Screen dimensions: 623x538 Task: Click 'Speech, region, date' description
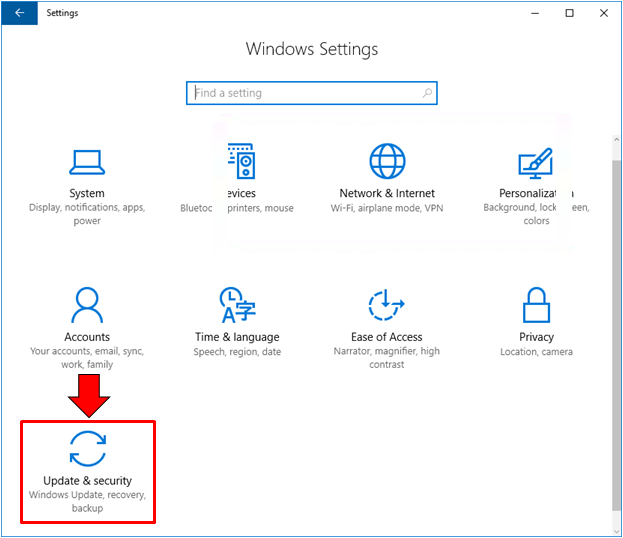[x=237, y=352]
